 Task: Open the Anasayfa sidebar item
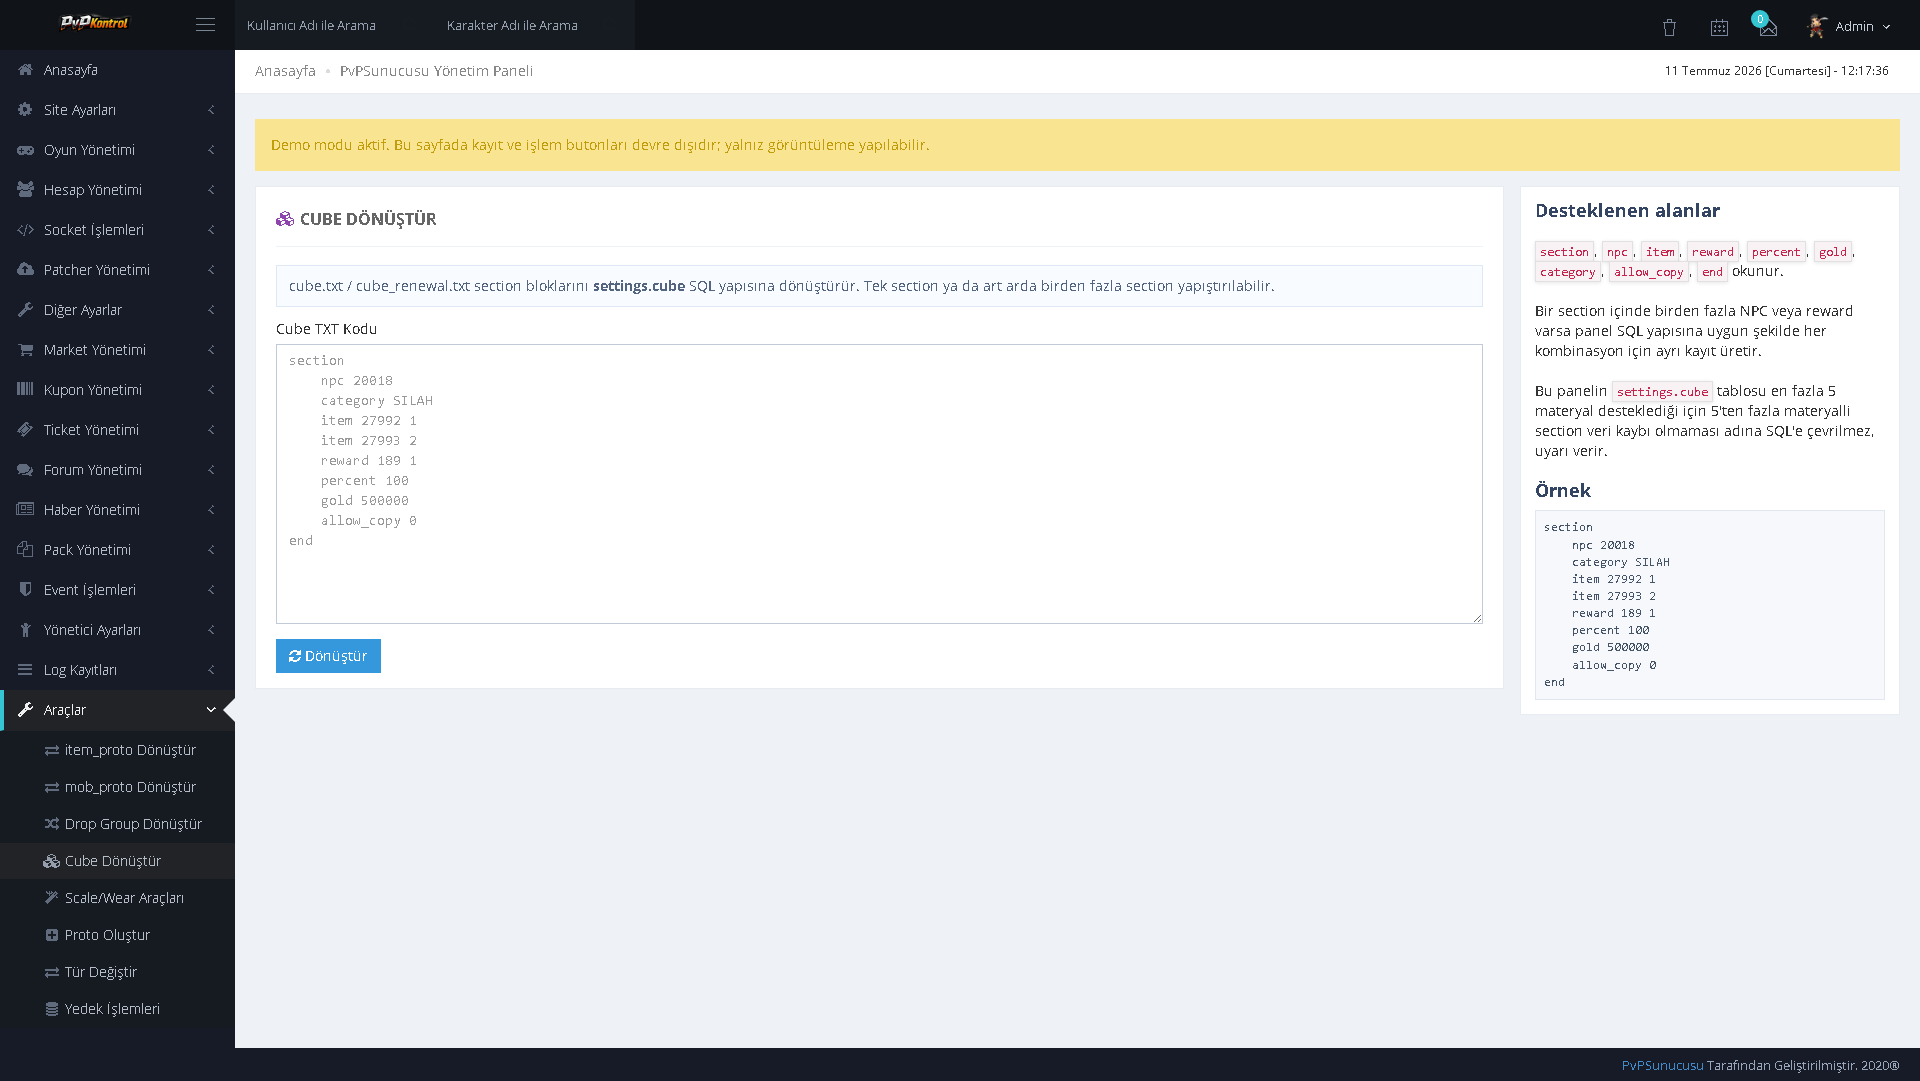coord(117,70)
